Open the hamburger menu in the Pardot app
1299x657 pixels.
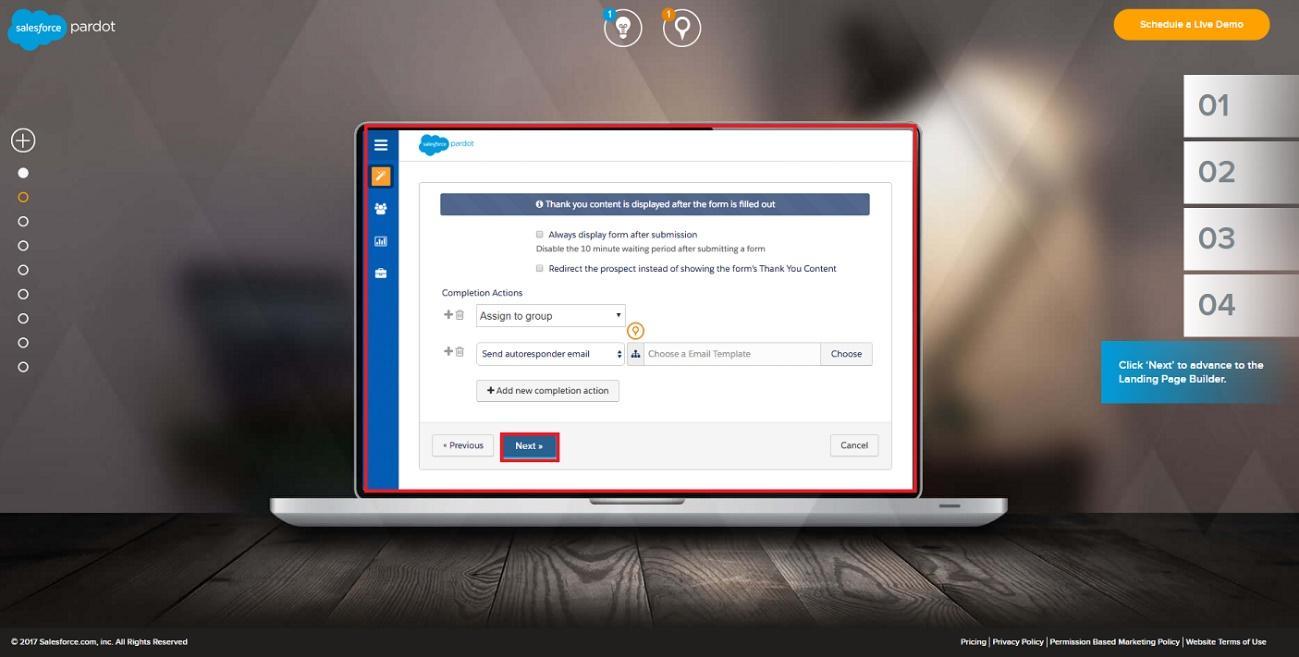click(381, 145)
